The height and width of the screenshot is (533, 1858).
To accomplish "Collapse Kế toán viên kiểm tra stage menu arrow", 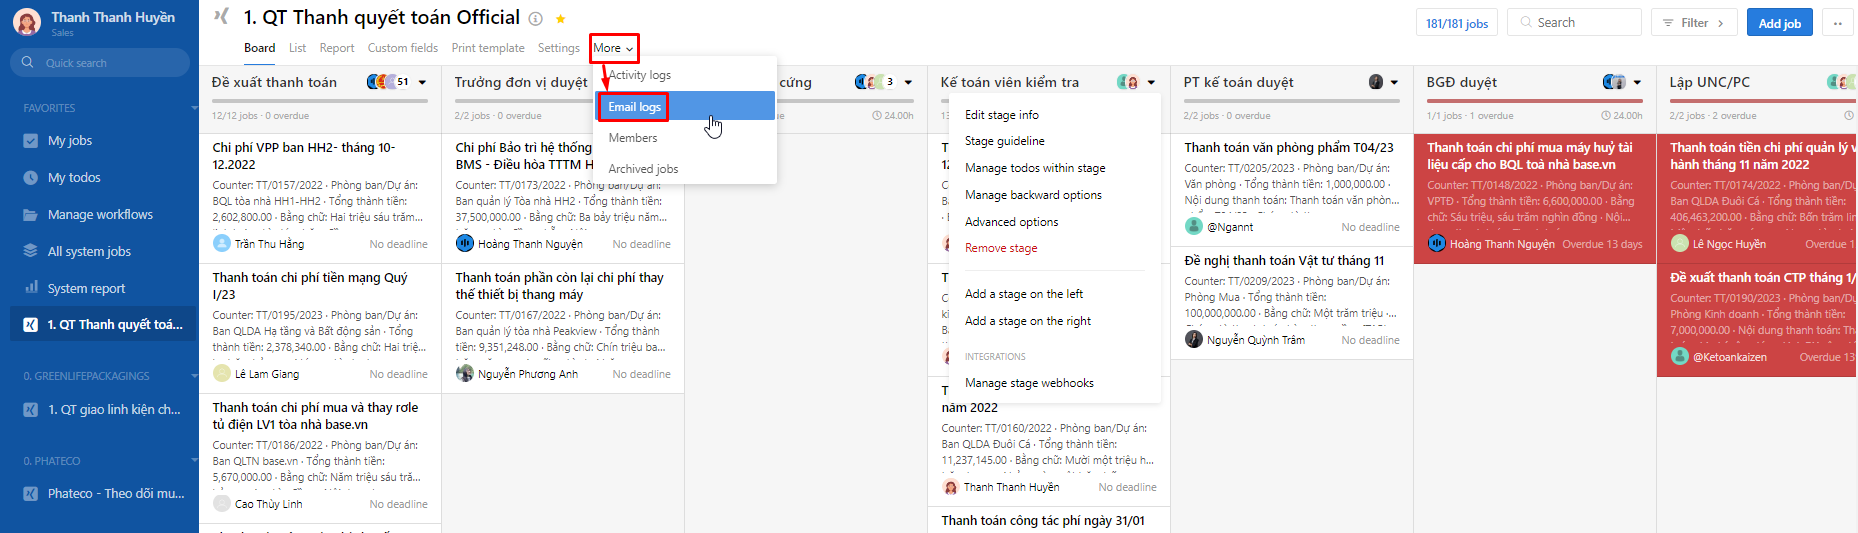I will (1151, 83).
